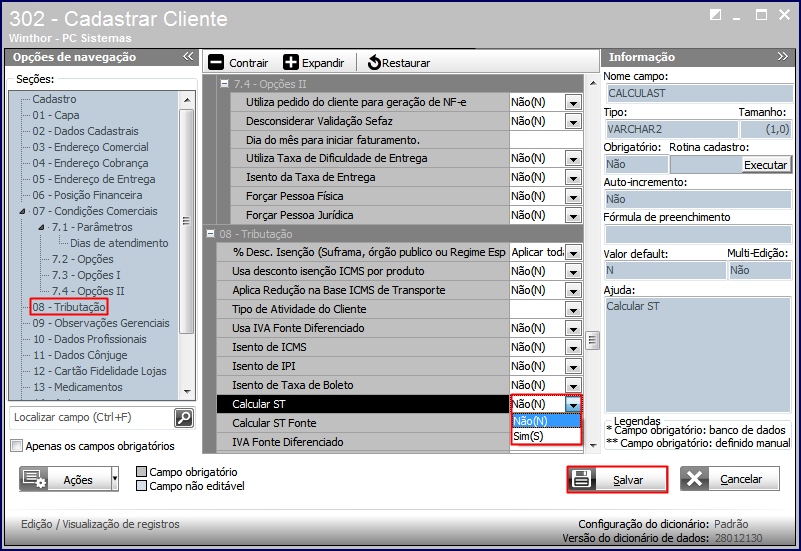Click the sections tree scrollbar down arrow
Image resolution: width=801 pixels, height=551 pixels.
click(x=187, y=392)
